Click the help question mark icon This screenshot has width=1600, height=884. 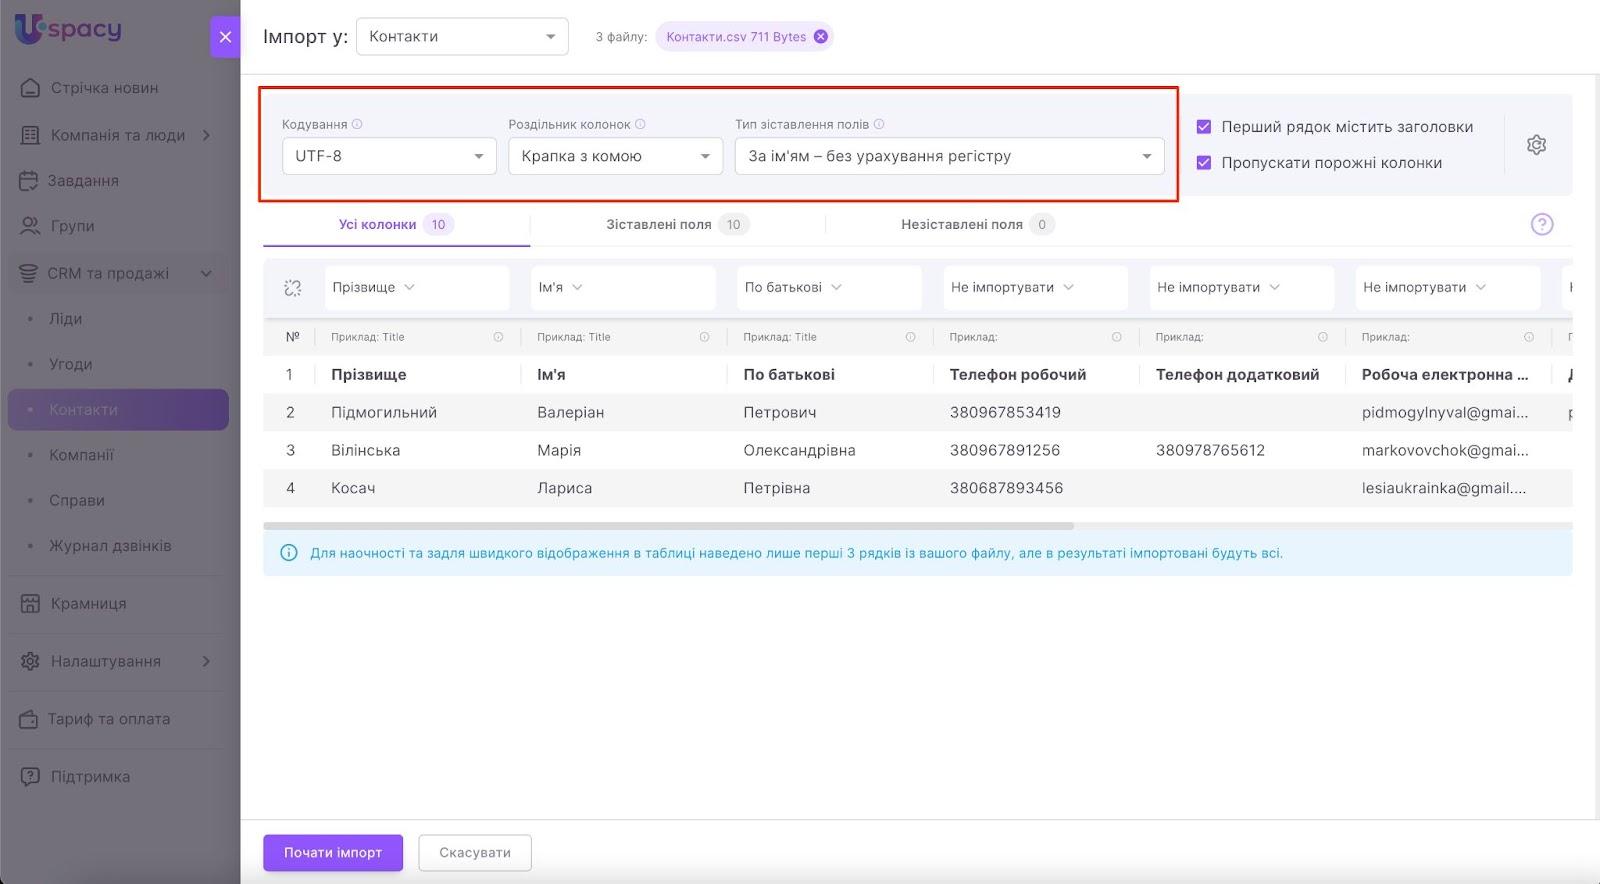click(x=1541, y=224)
